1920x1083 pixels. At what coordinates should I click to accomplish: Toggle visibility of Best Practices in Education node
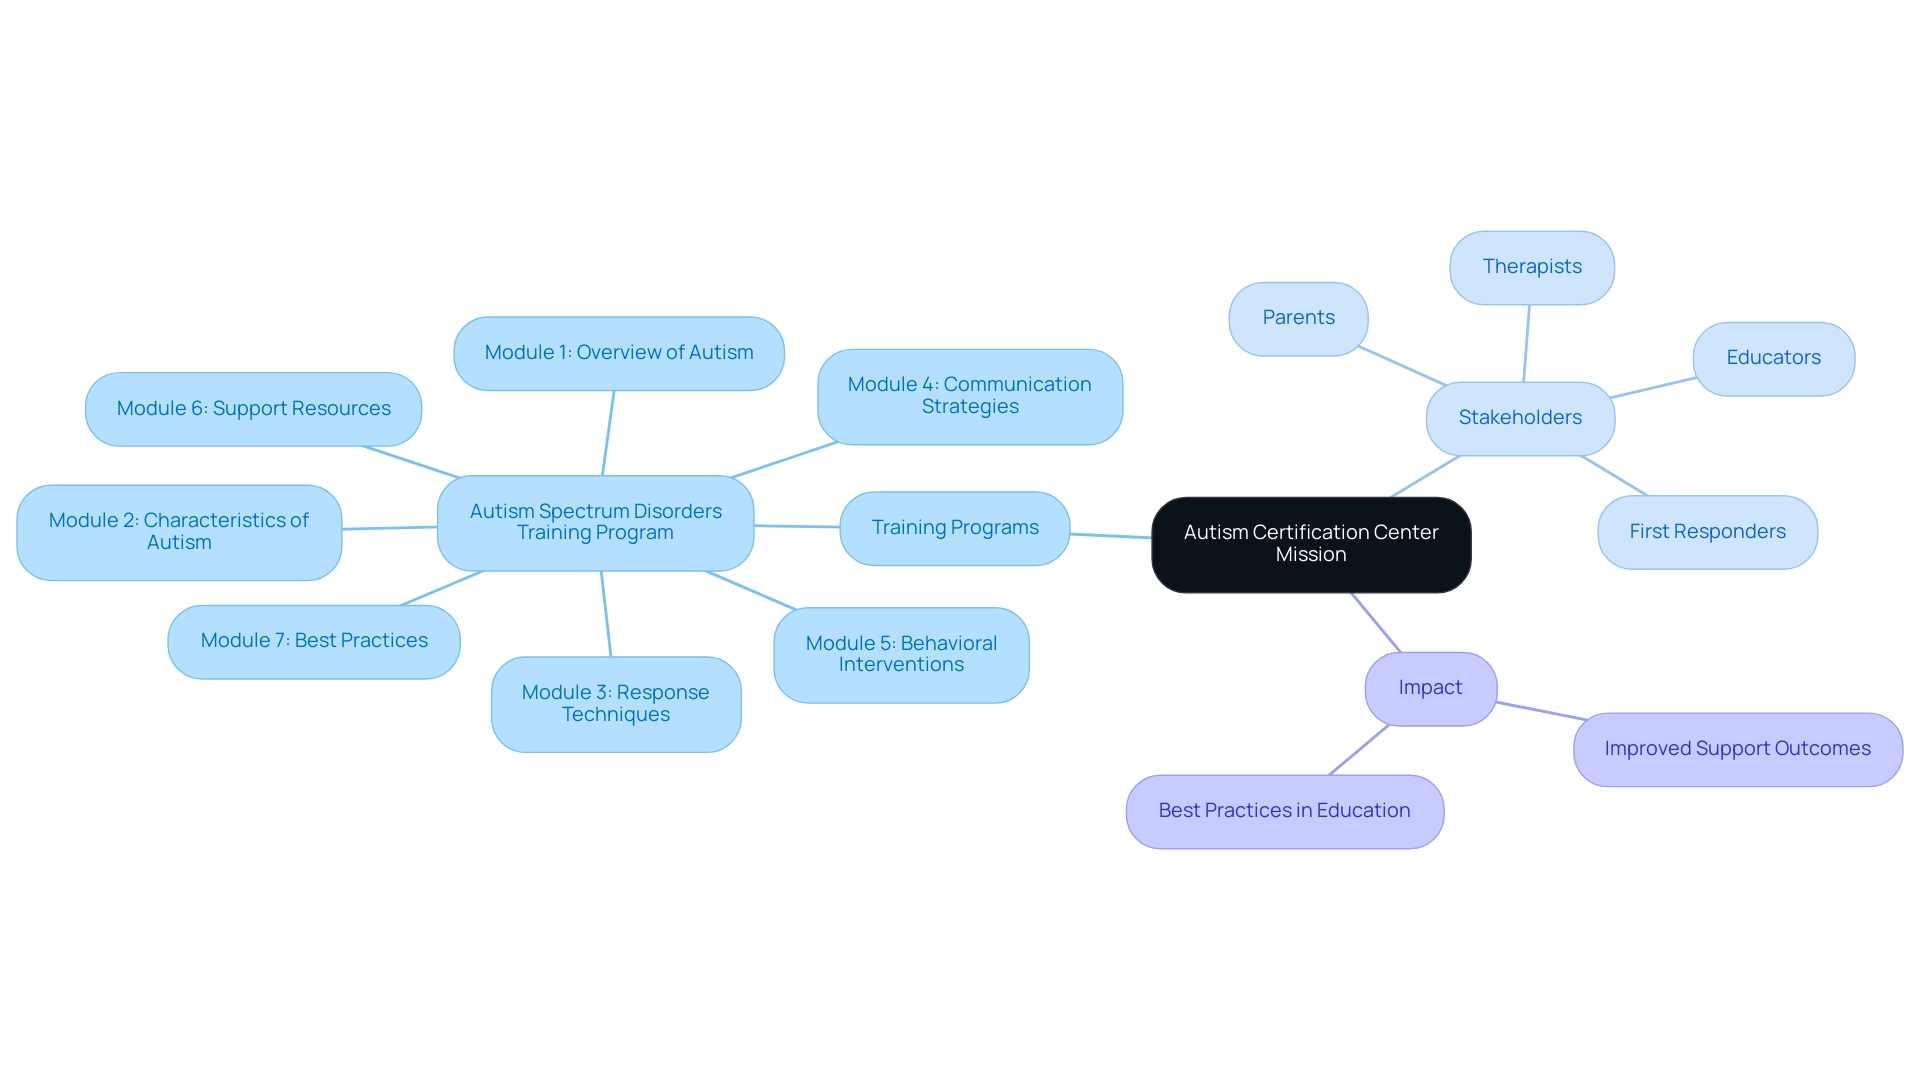(x=1286, y=813)
